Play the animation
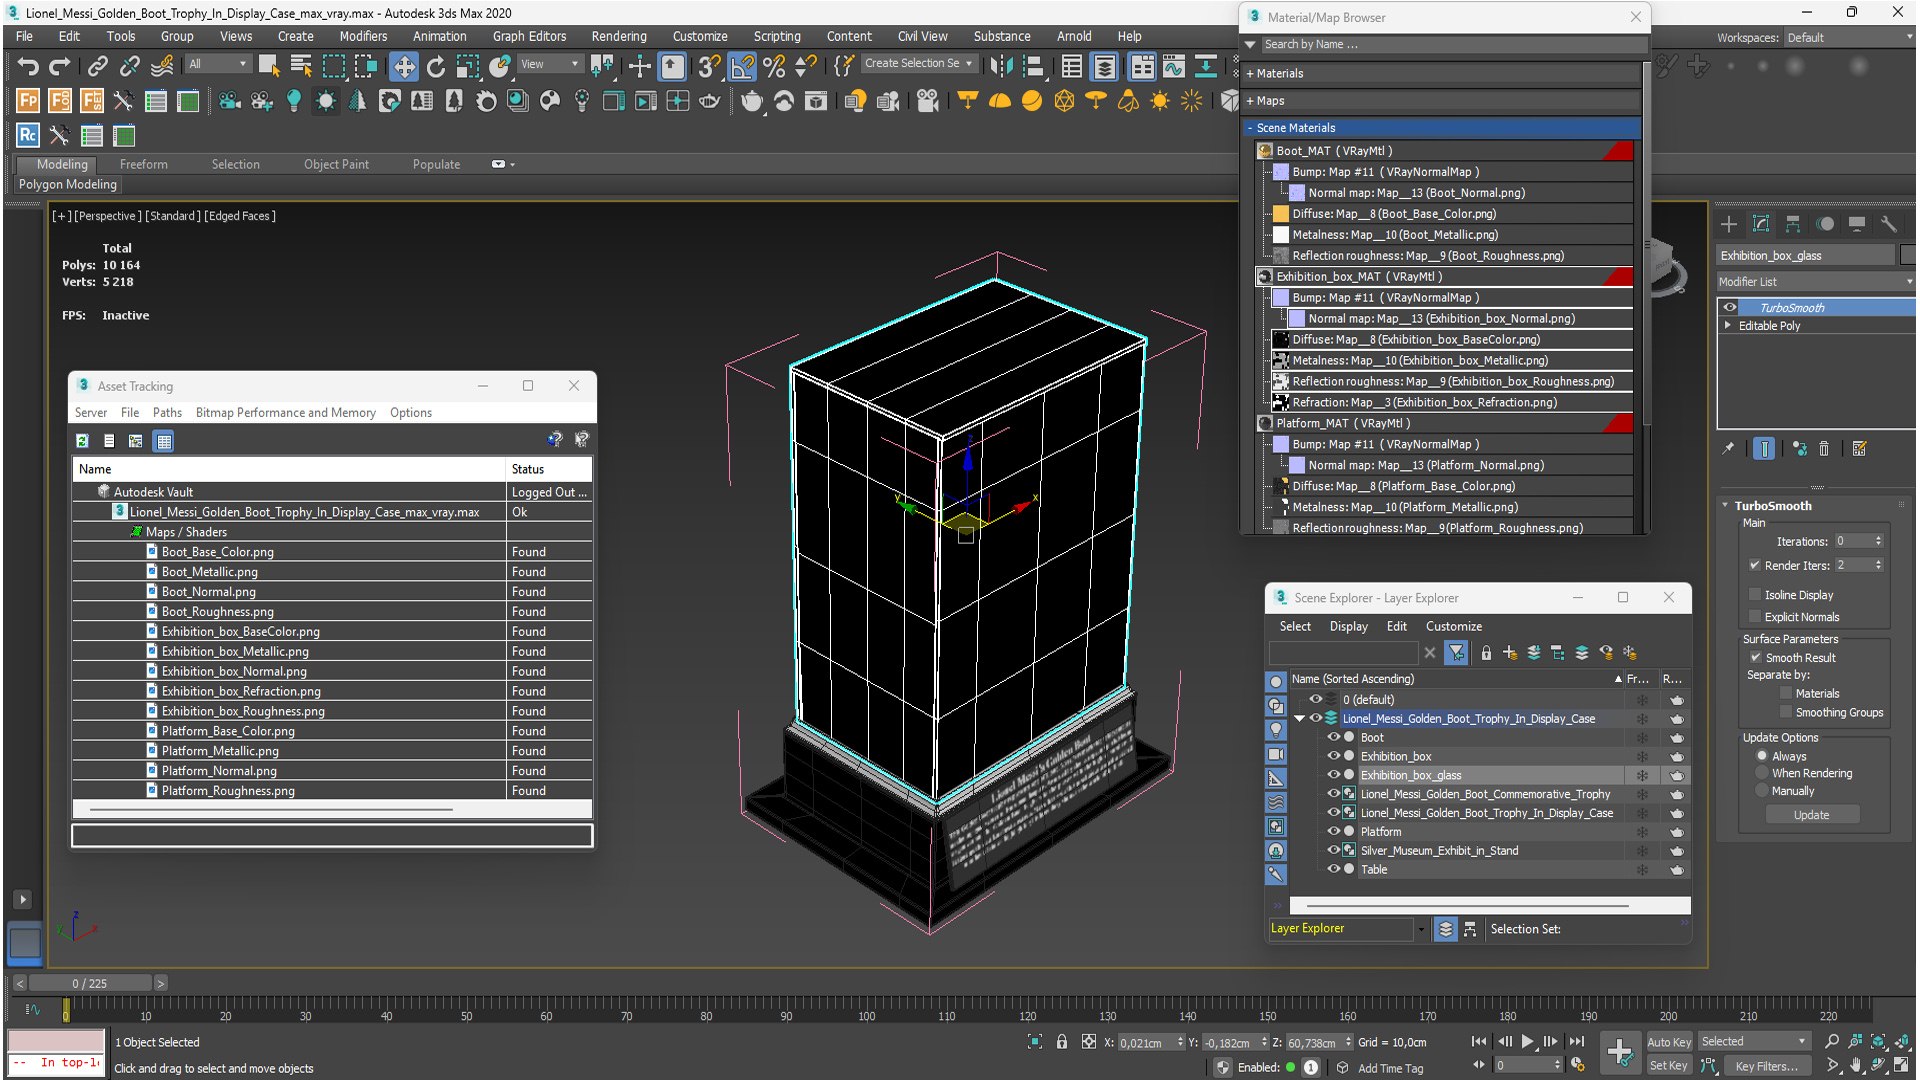This screenshot has height=1080, width=1920. 1528,1042
